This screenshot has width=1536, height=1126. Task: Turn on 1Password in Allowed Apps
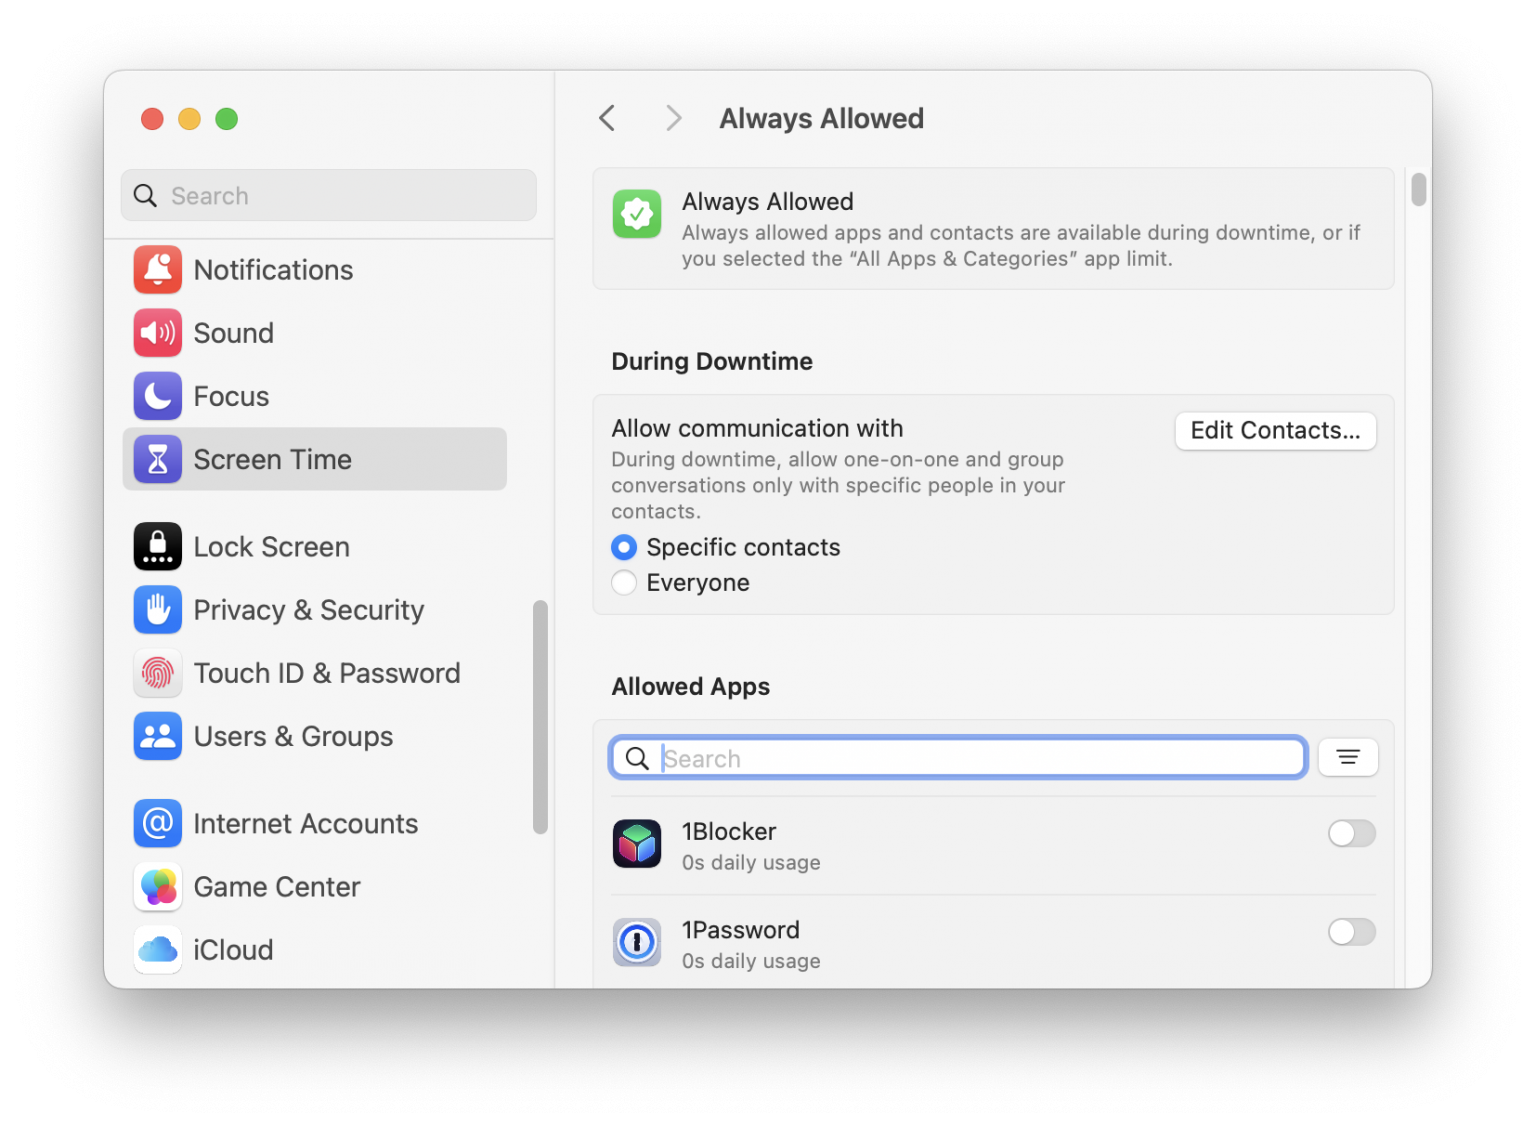pyautogui.click(x=1351, y=932)
